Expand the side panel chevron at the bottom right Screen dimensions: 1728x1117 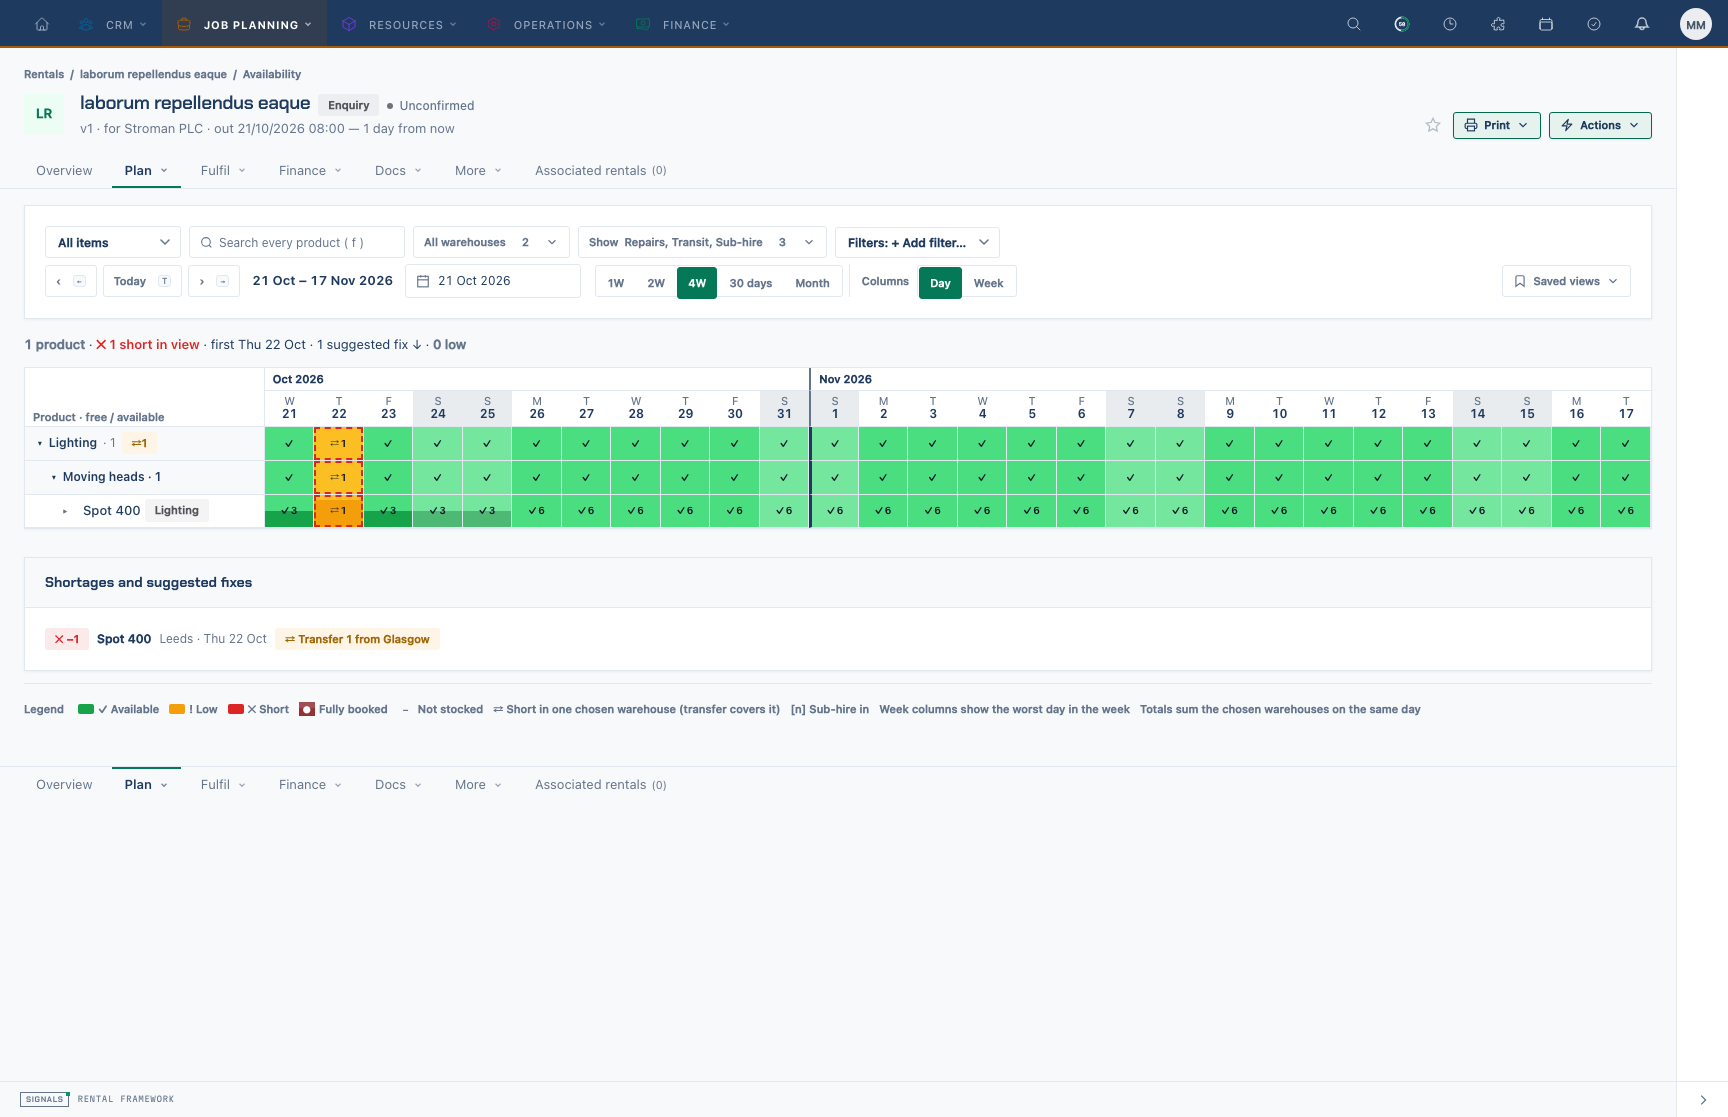(x=1703, y=1100)
